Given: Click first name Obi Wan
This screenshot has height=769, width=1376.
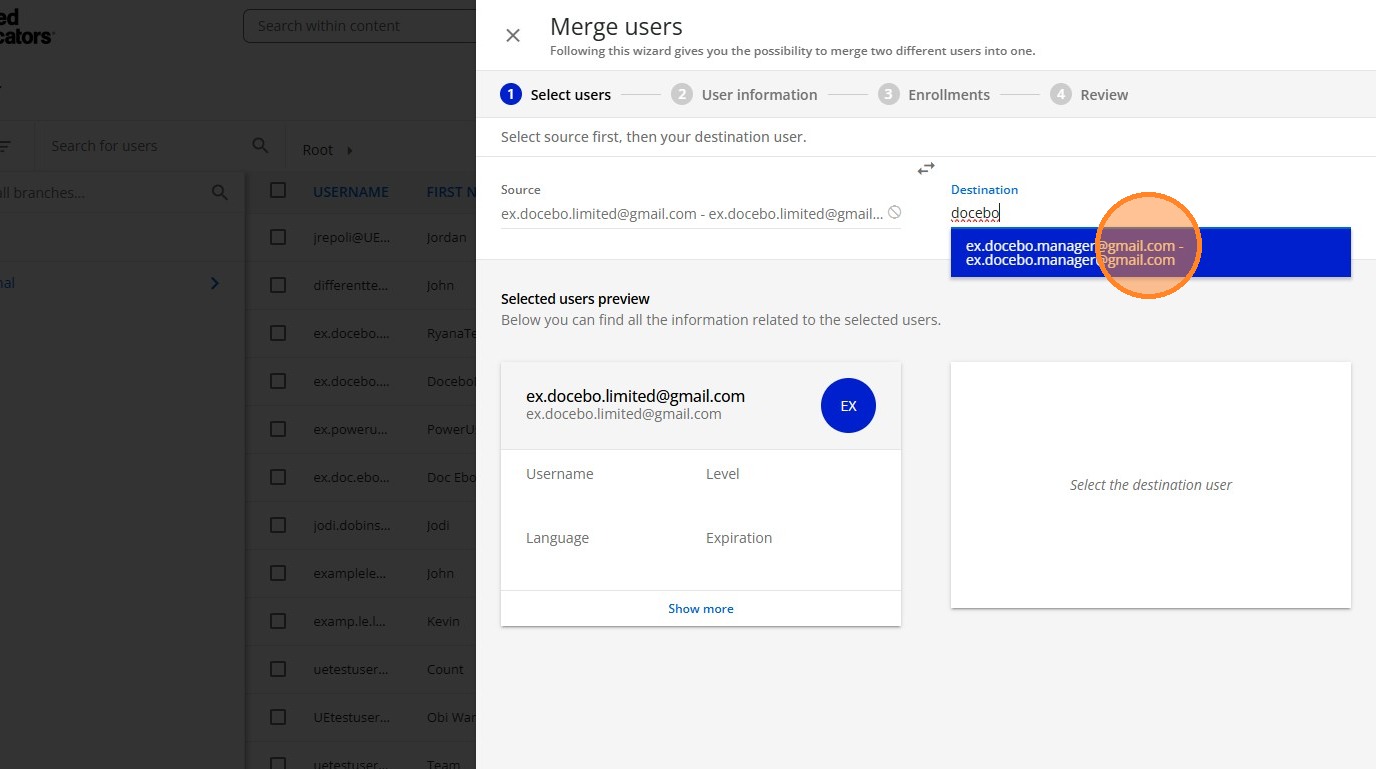Looking at the screenshot, I should pyautogui.click(x=451, y=718).
